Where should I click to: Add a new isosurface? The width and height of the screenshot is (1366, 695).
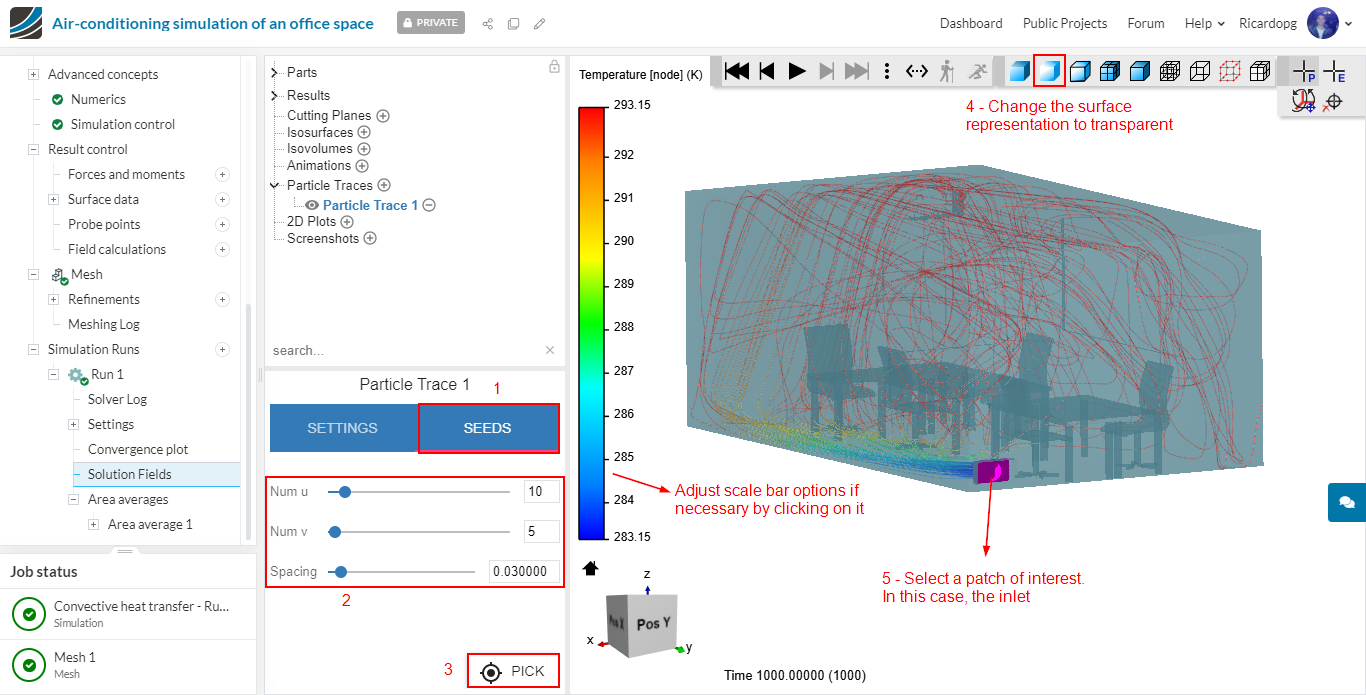(x=364, y=132)
